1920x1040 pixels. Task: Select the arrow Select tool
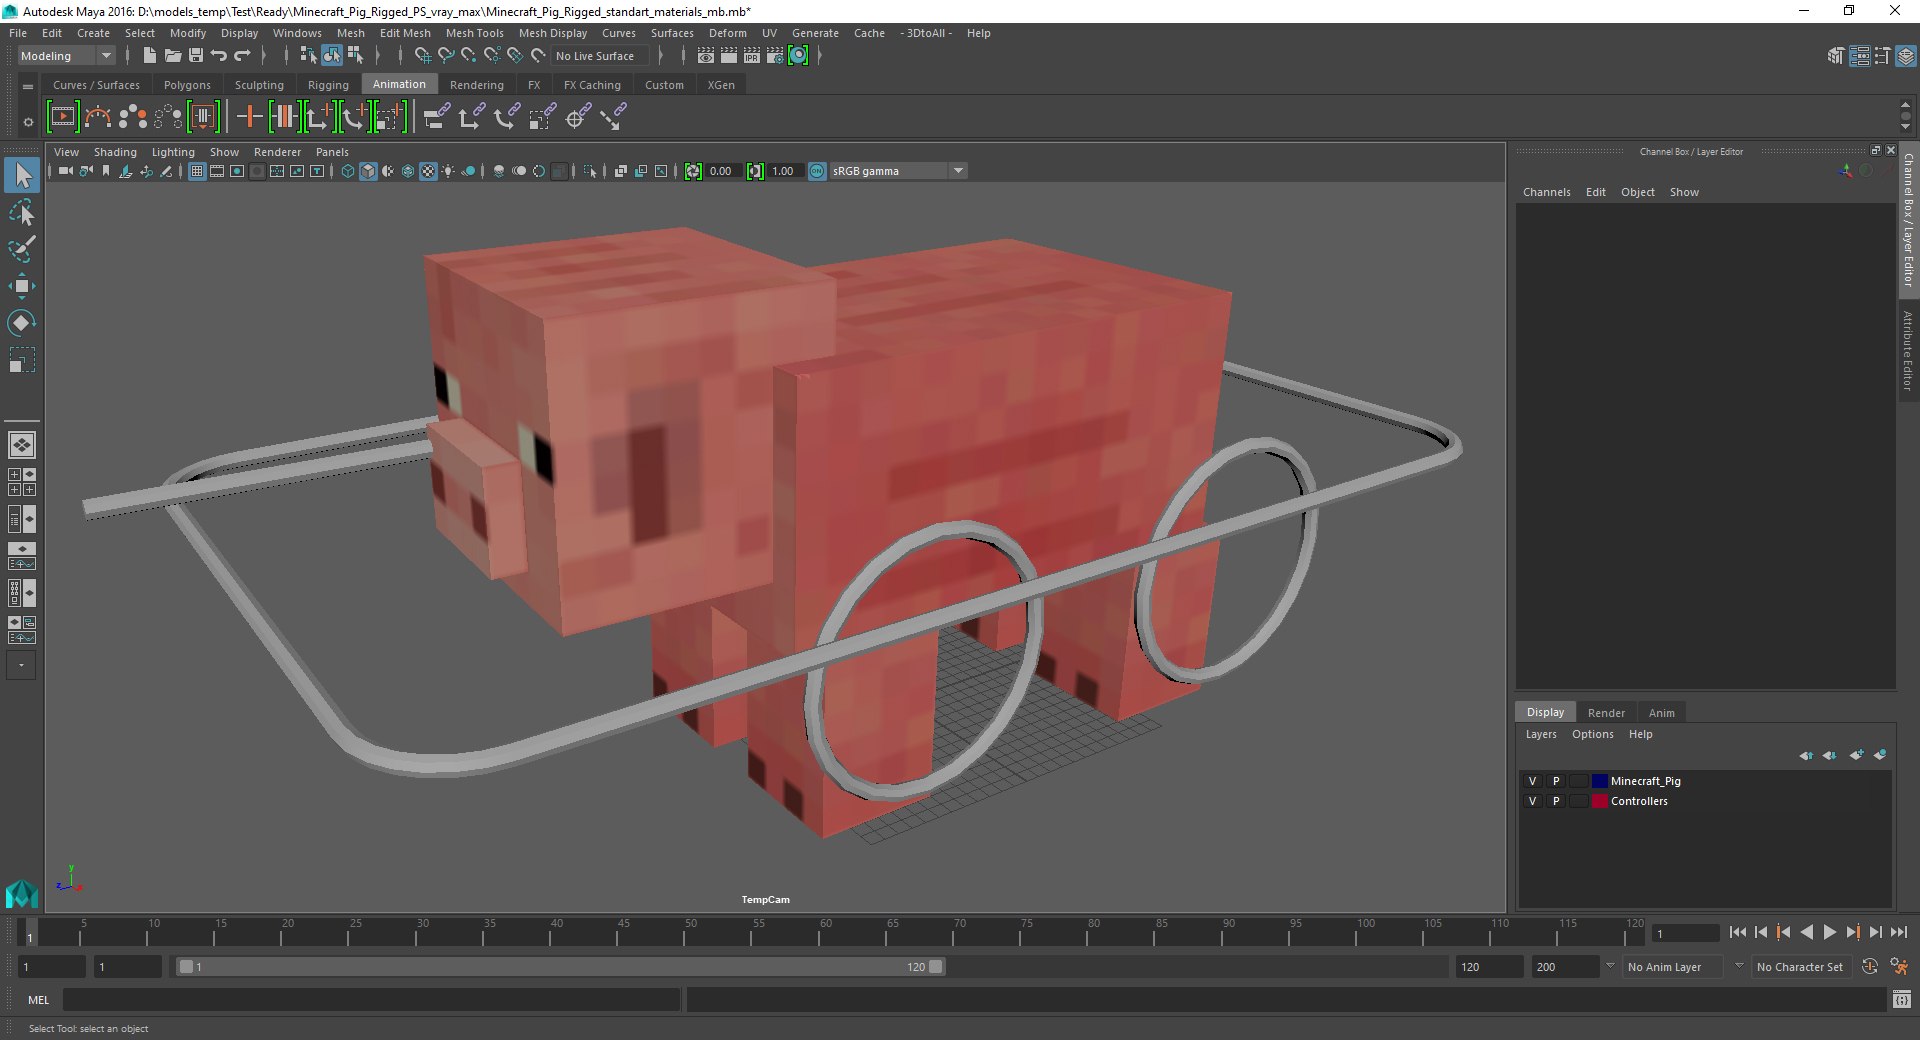tap(22, 175)
